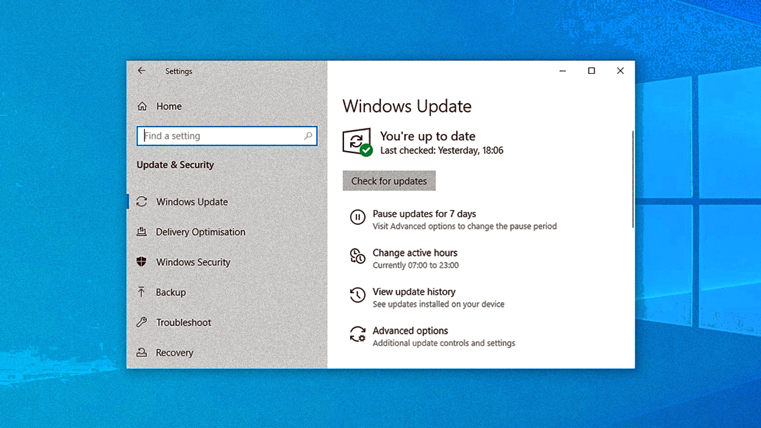Click 'See updates installed on your device' text
This screenshot has height=428, width=761.
pyautogui.click(x=438, y=304)
